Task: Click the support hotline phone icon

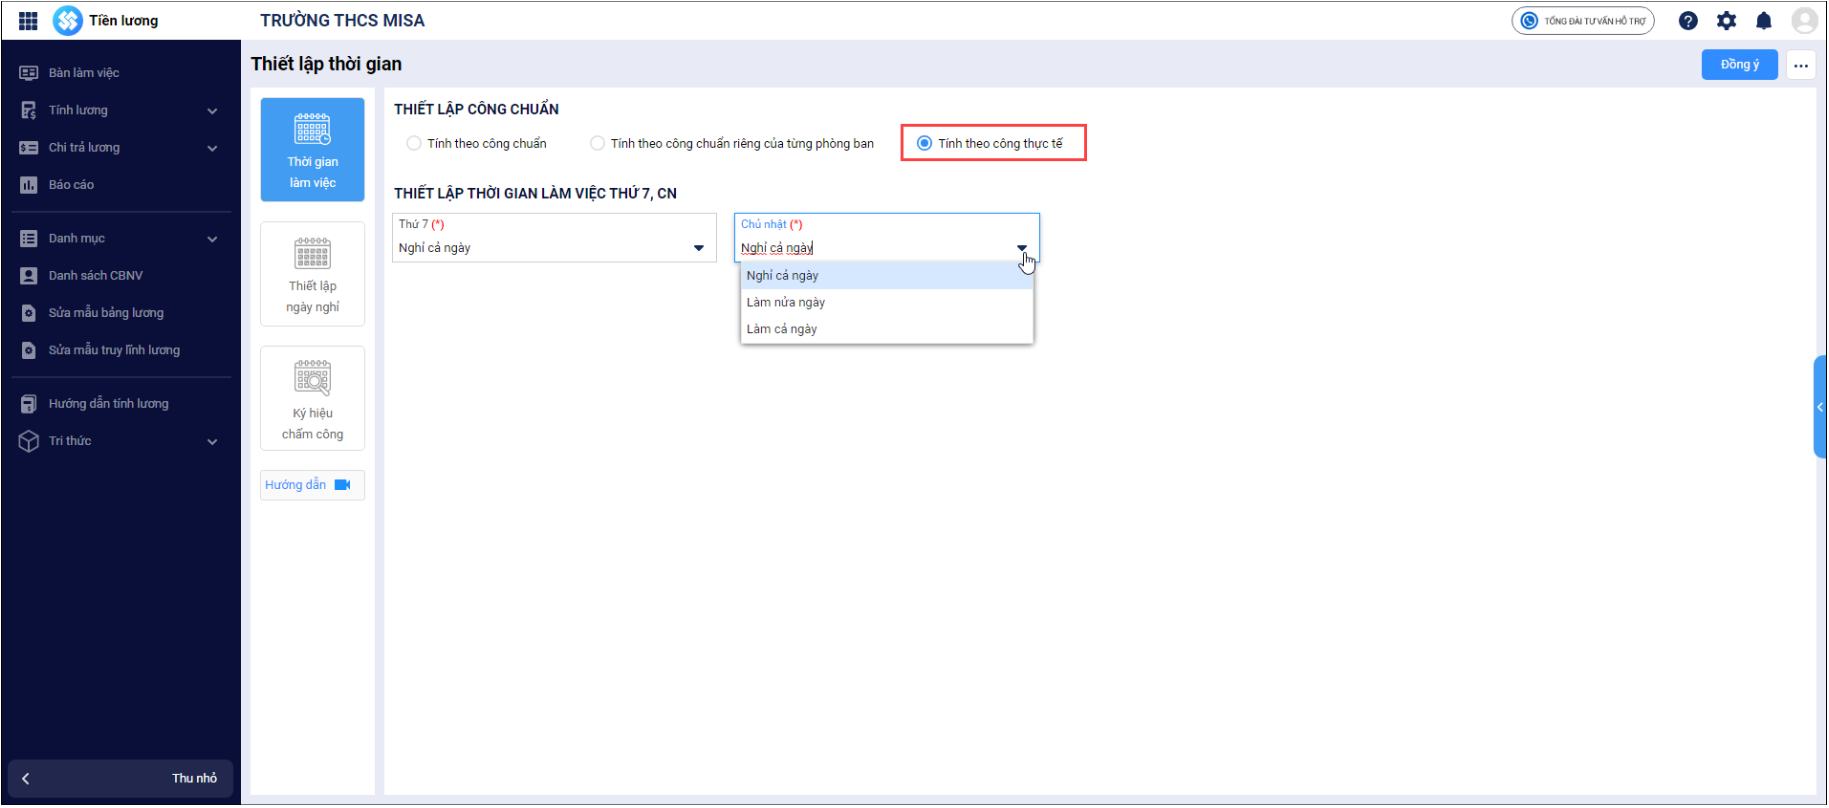Action: click(x=1529, y=21)
